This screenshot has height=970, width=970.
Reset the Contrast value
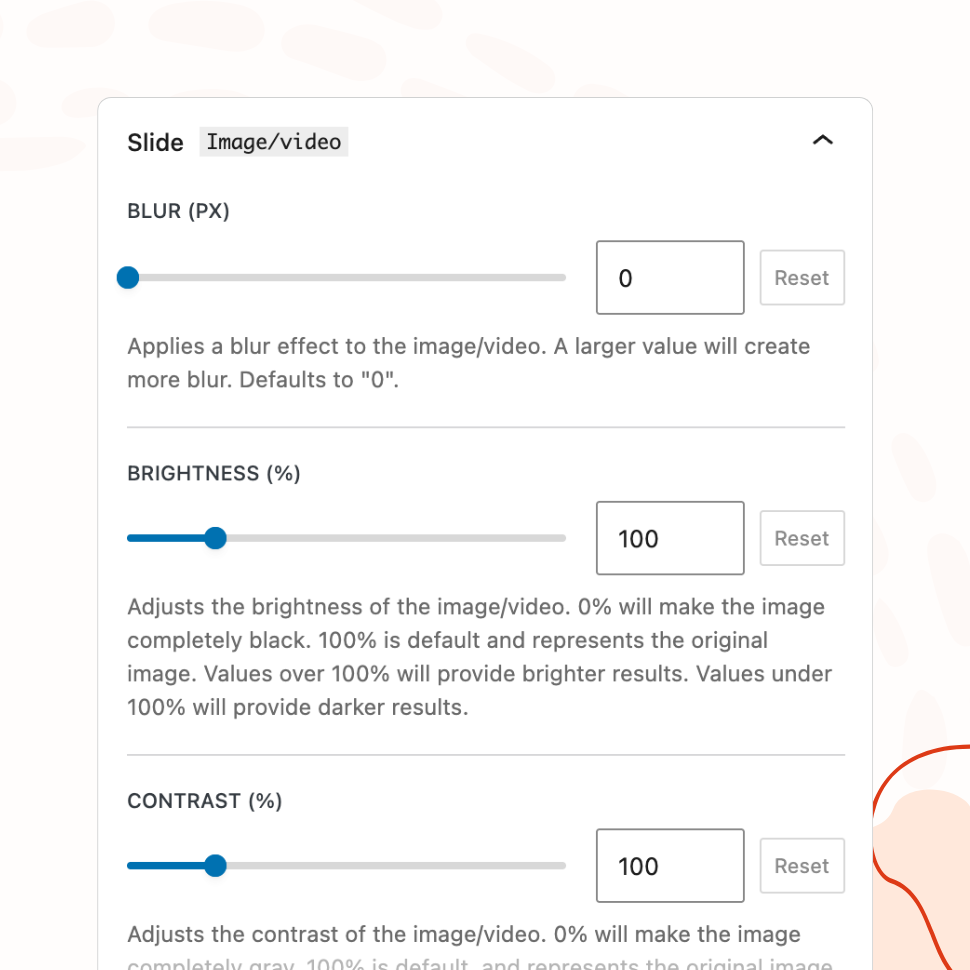[802, 866]
